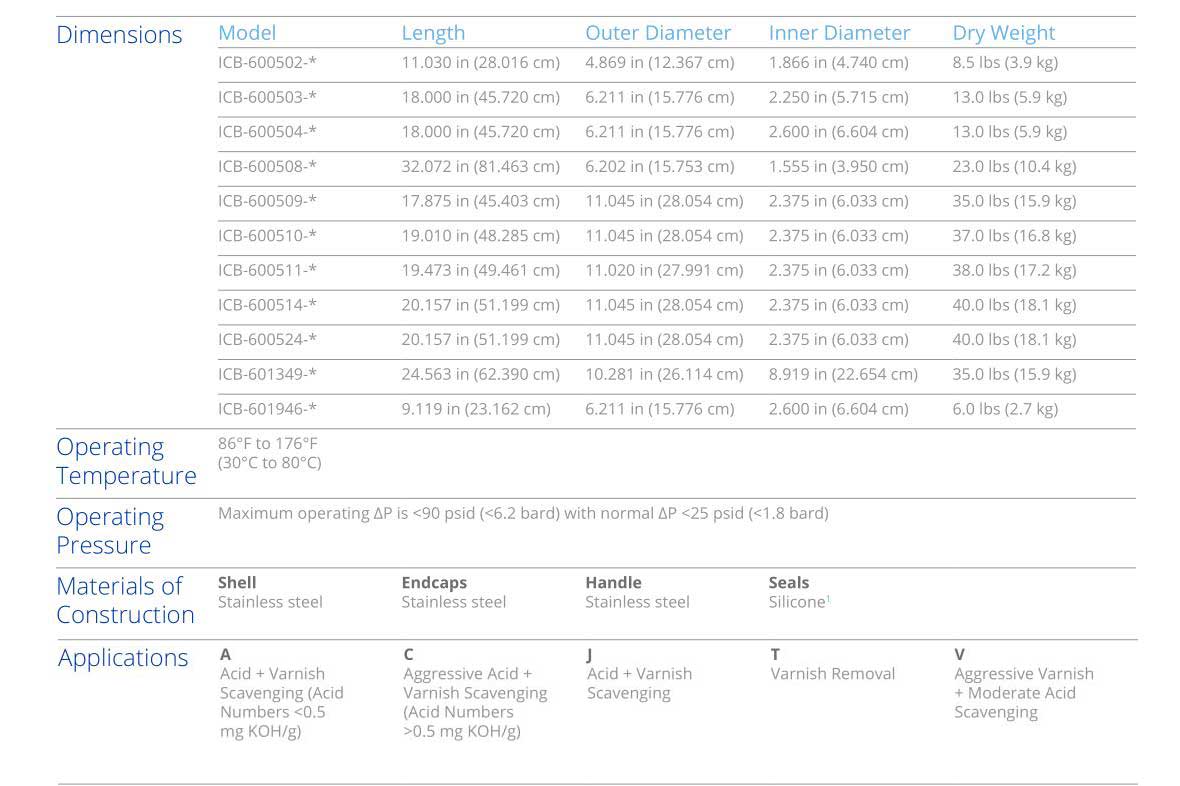Click the ICB-600508-* model entry

click(267, 167)
